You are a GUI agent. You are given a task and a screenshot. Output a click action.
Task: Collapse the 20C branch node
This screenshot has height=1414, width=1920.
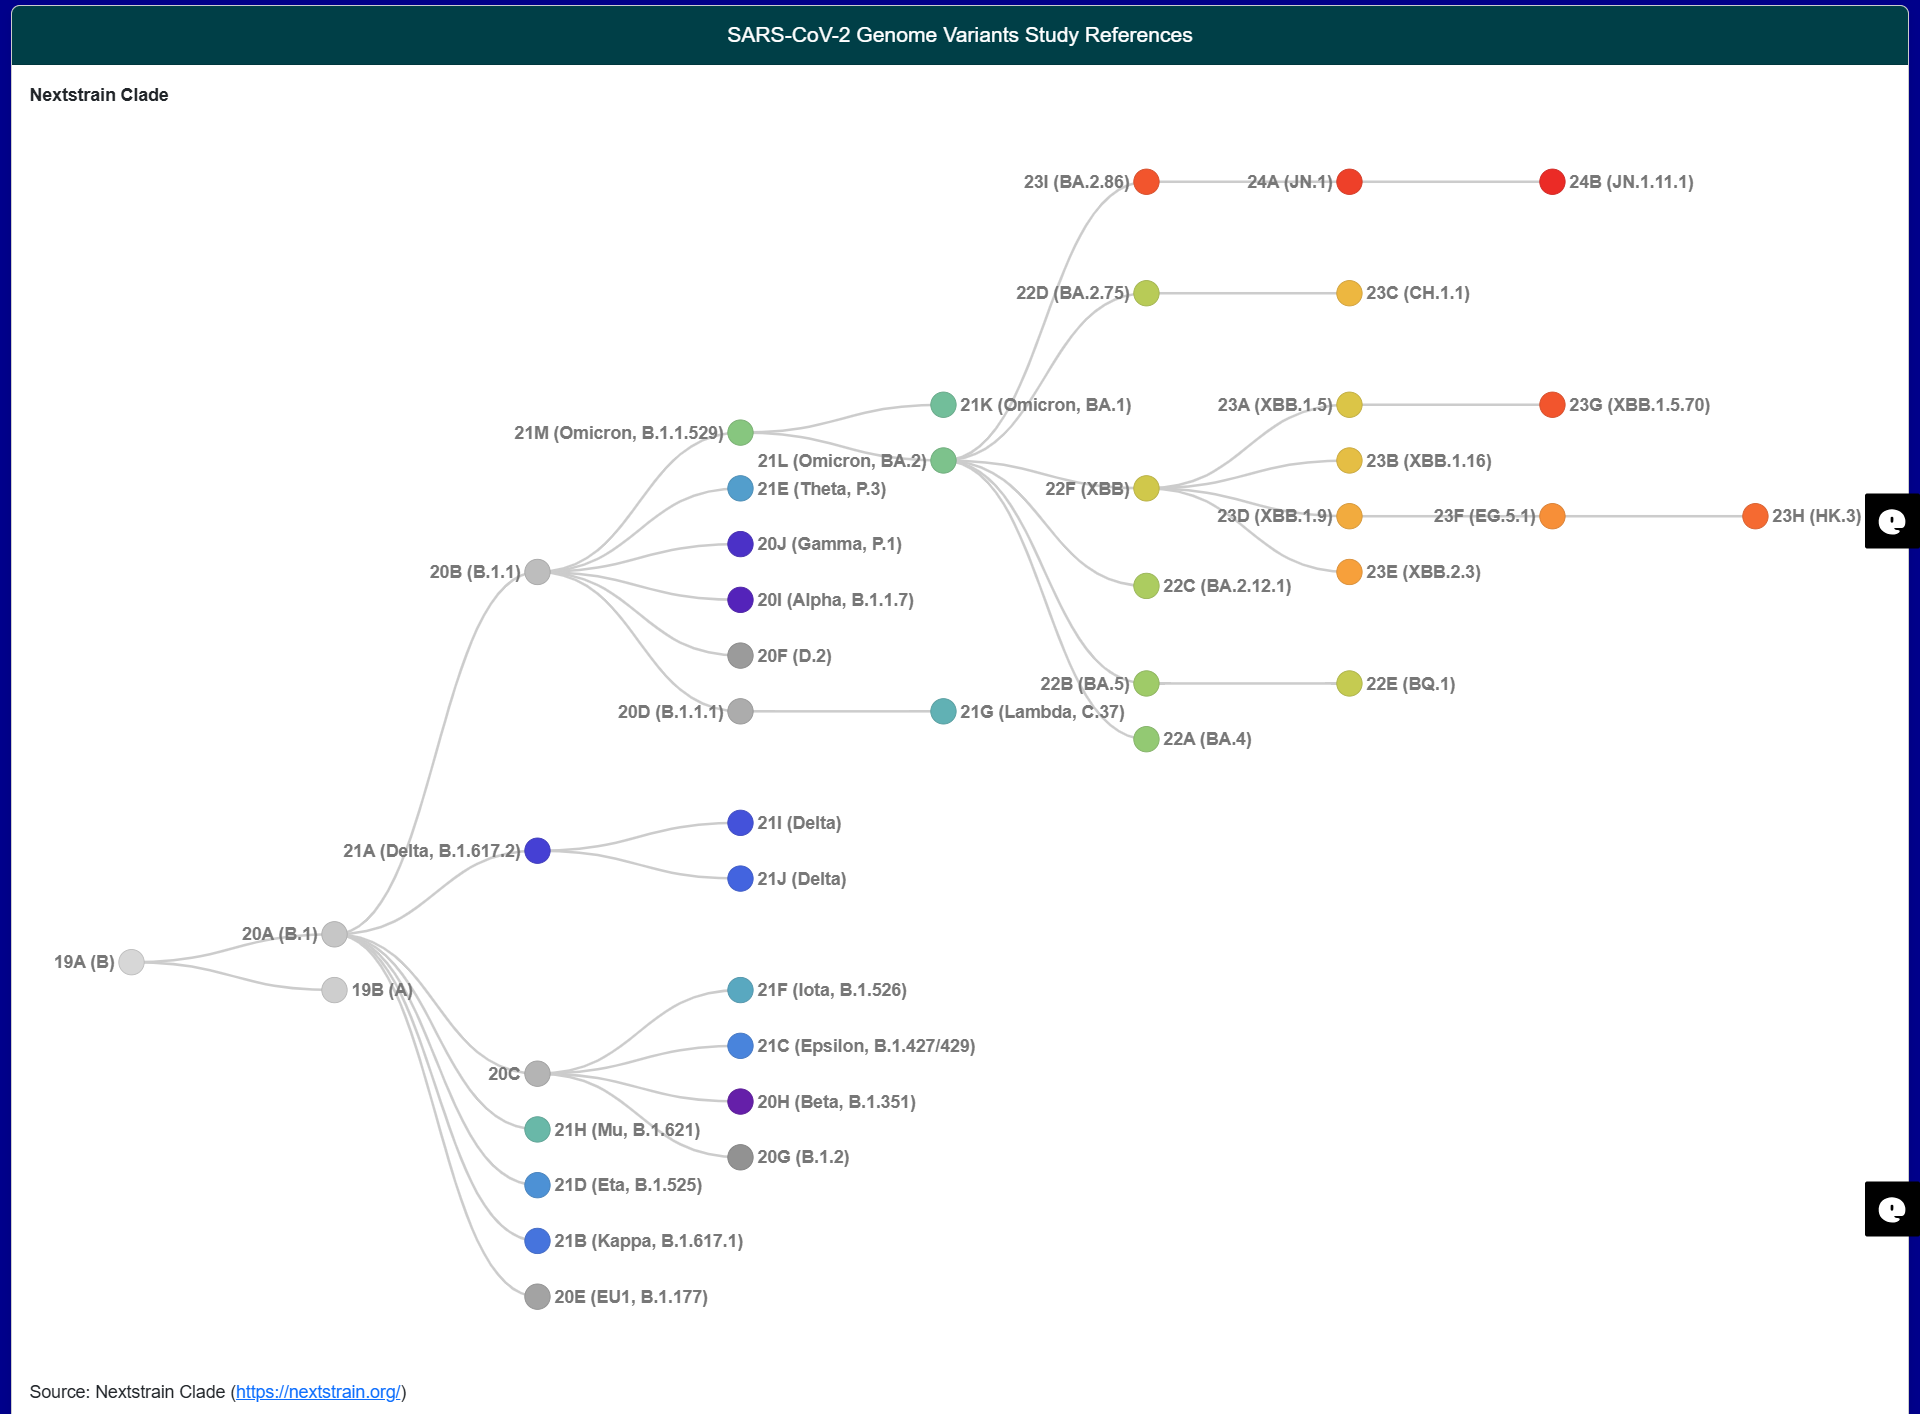point(537,1073)
